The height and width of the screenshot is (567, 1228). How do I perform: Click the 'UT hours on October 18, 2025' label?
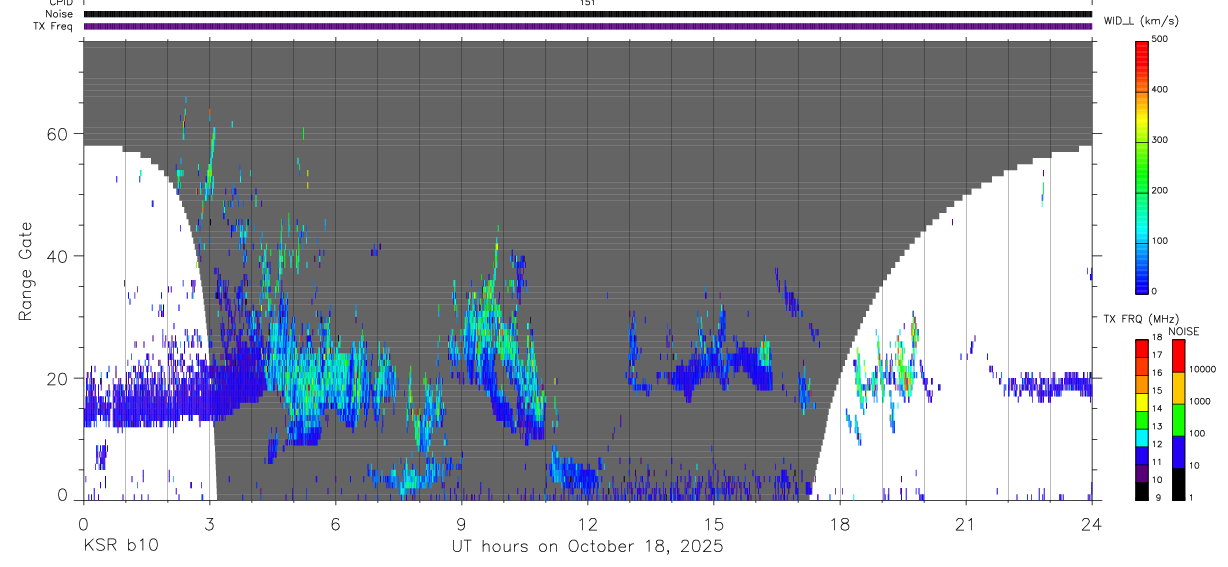tap(586, 546)
